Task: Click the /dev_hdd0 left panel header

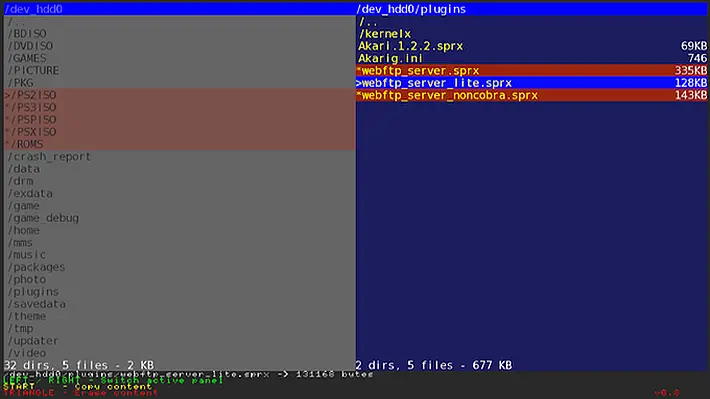Action: click(x=180, y=9)
